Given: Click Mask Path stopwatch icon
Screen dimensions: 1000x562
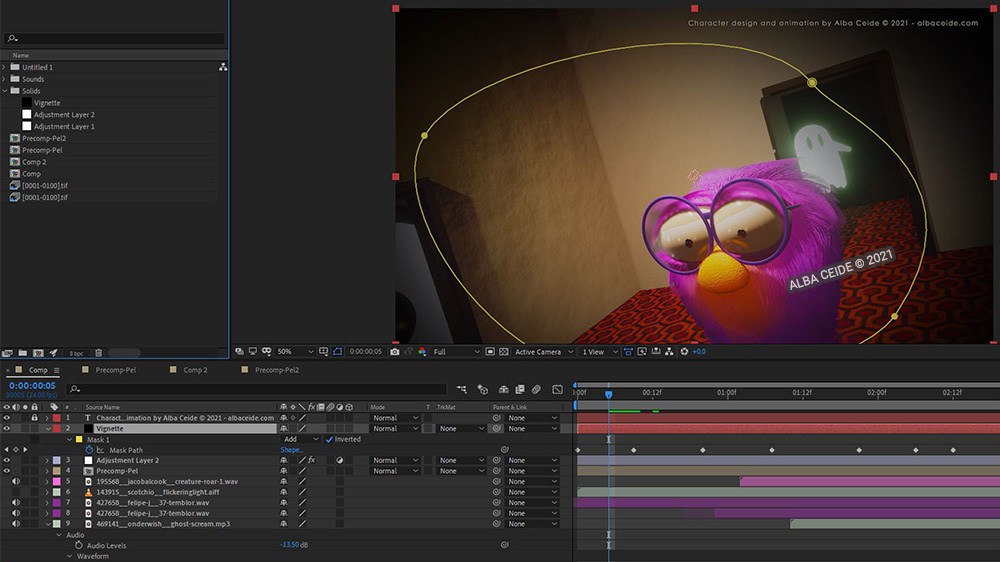Looking at the screenshot, I should point(89,450).
